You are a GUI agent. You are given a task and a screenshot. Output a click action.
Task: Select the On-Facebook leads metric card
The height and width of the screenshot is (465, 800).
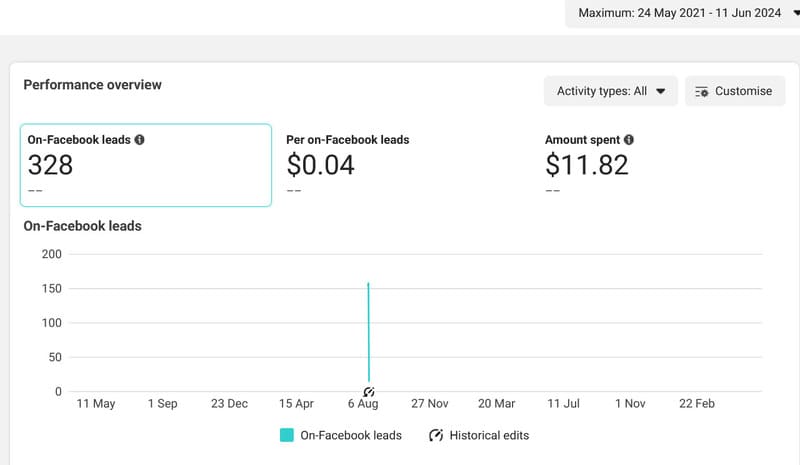point(146,165)
